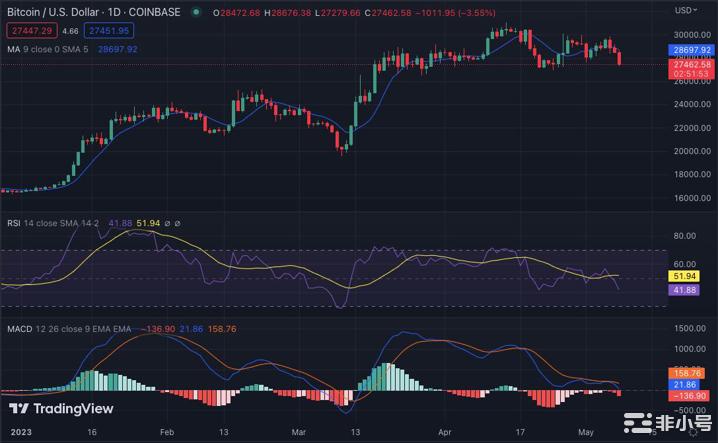Click the blue buy price 27451.95 button

[109, 31]
